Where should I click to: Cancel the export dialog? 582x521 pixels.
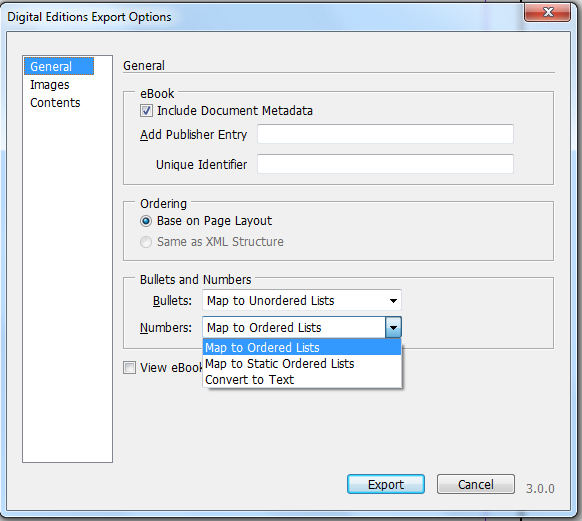[x=475, y=484]
